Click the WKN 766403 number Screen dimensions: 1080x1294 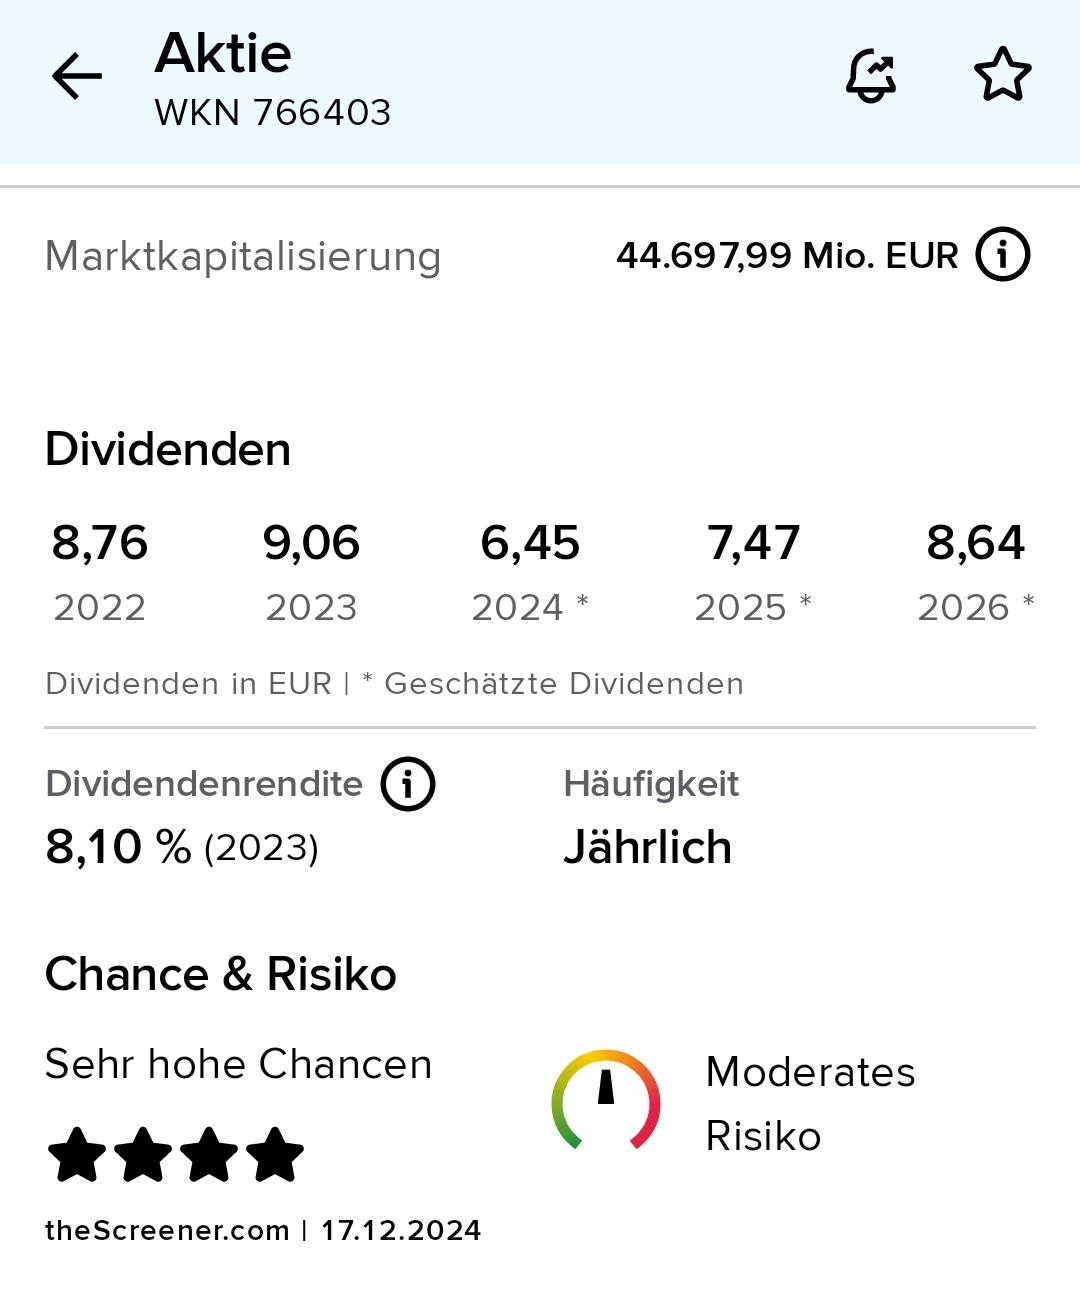click(272, 112)
